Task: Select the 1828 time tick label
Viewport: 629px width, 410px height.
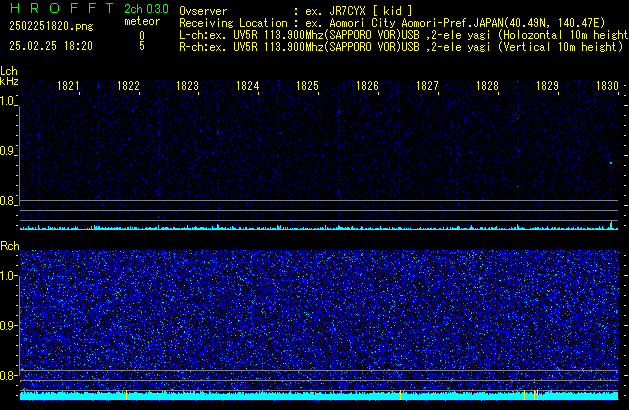Action: click(x=487, y=86)
